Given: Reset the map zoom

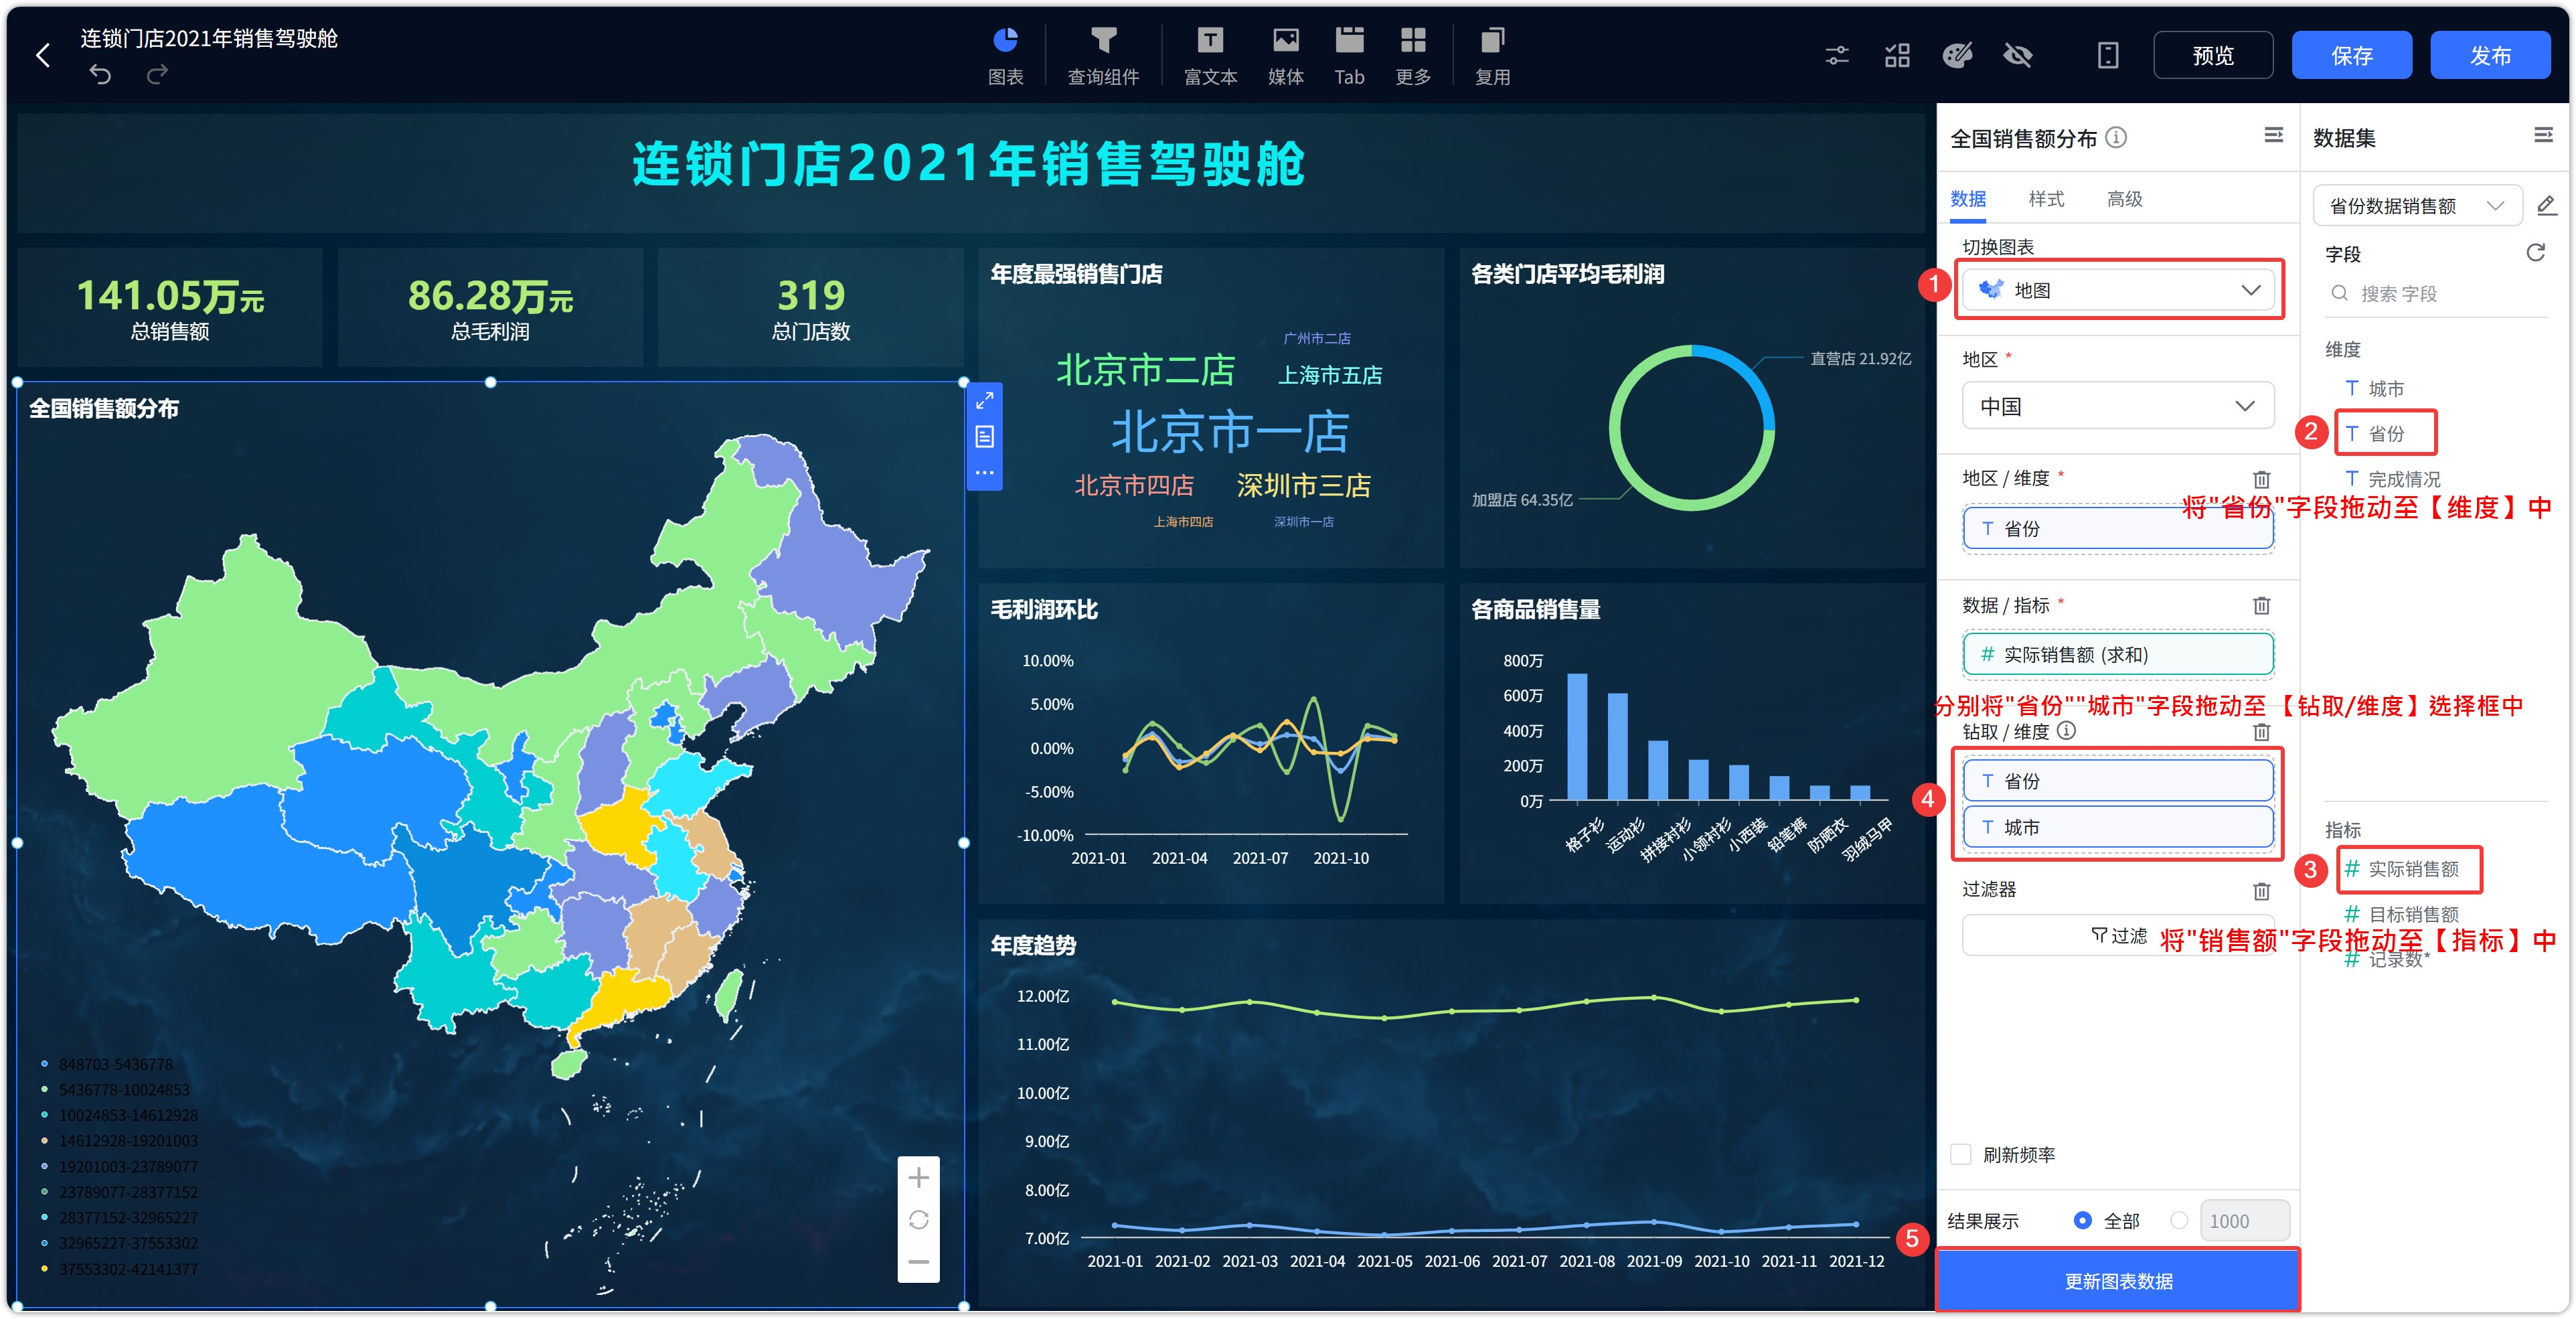Looking at the screenshot, I should coord(918,1220).
